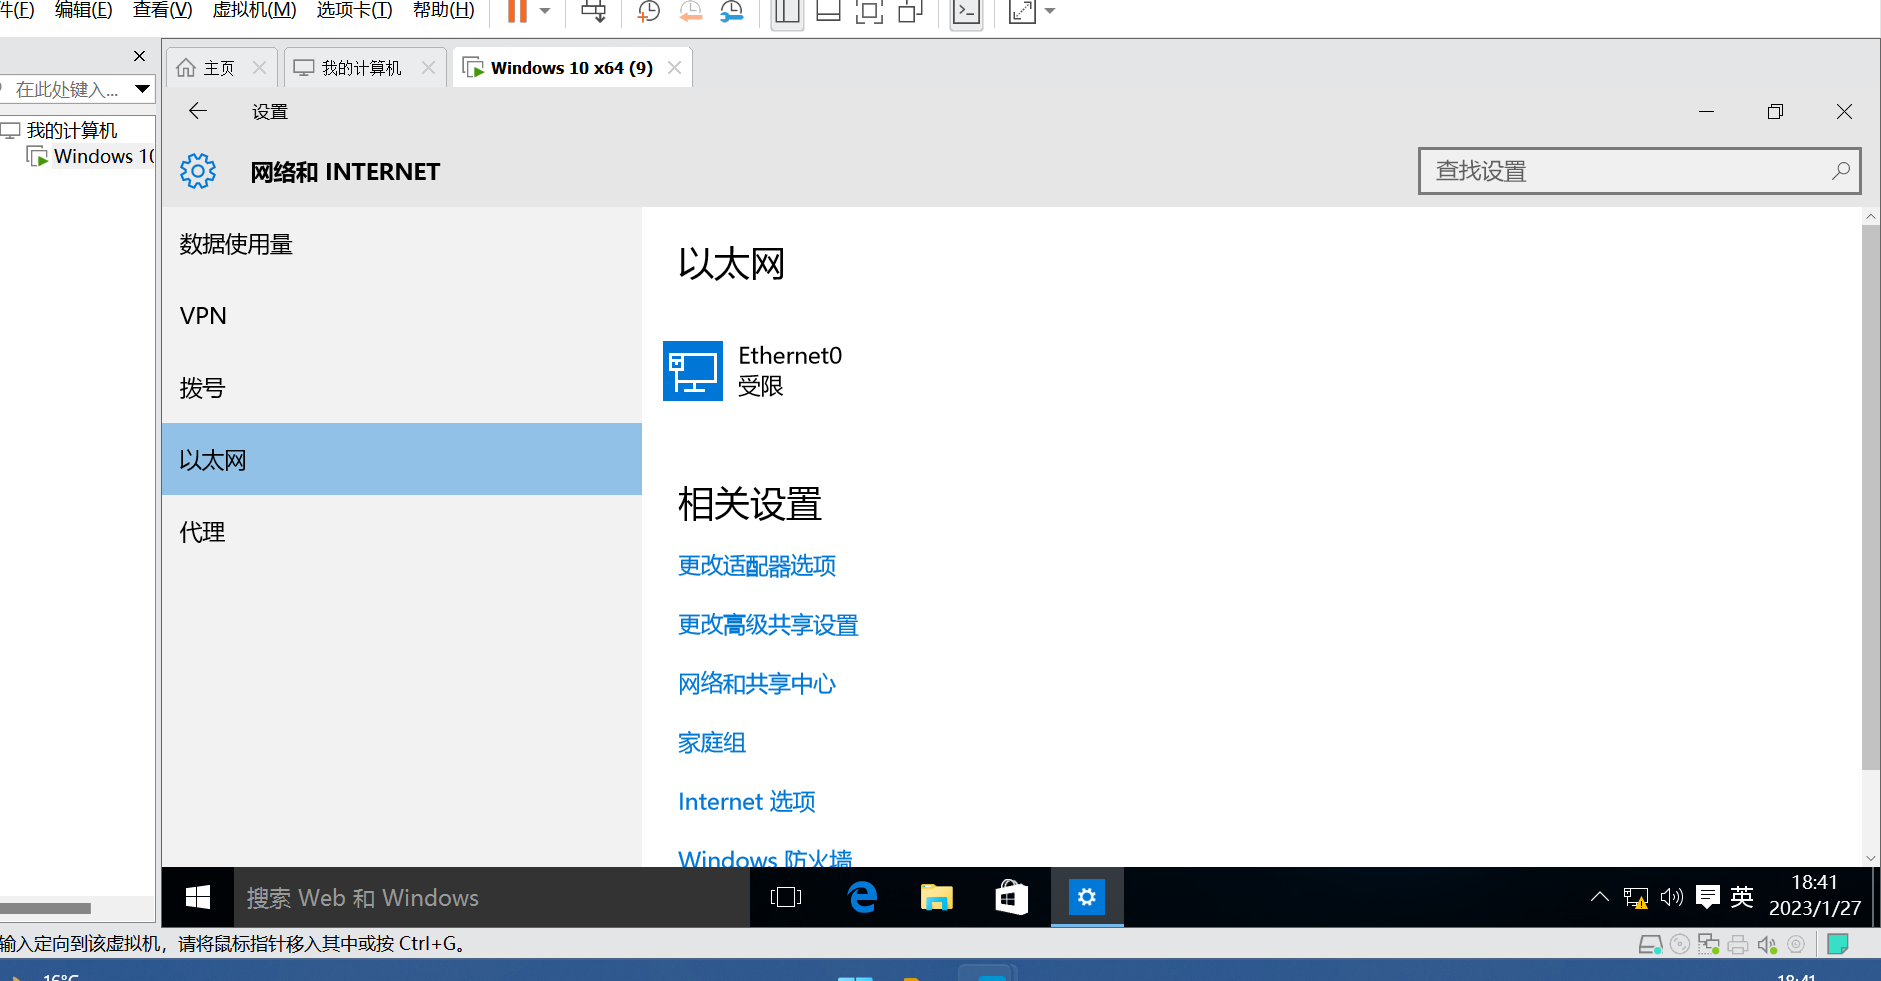Open the 编辑(E) menu
Screen dimensions: 1881x981
84,10
